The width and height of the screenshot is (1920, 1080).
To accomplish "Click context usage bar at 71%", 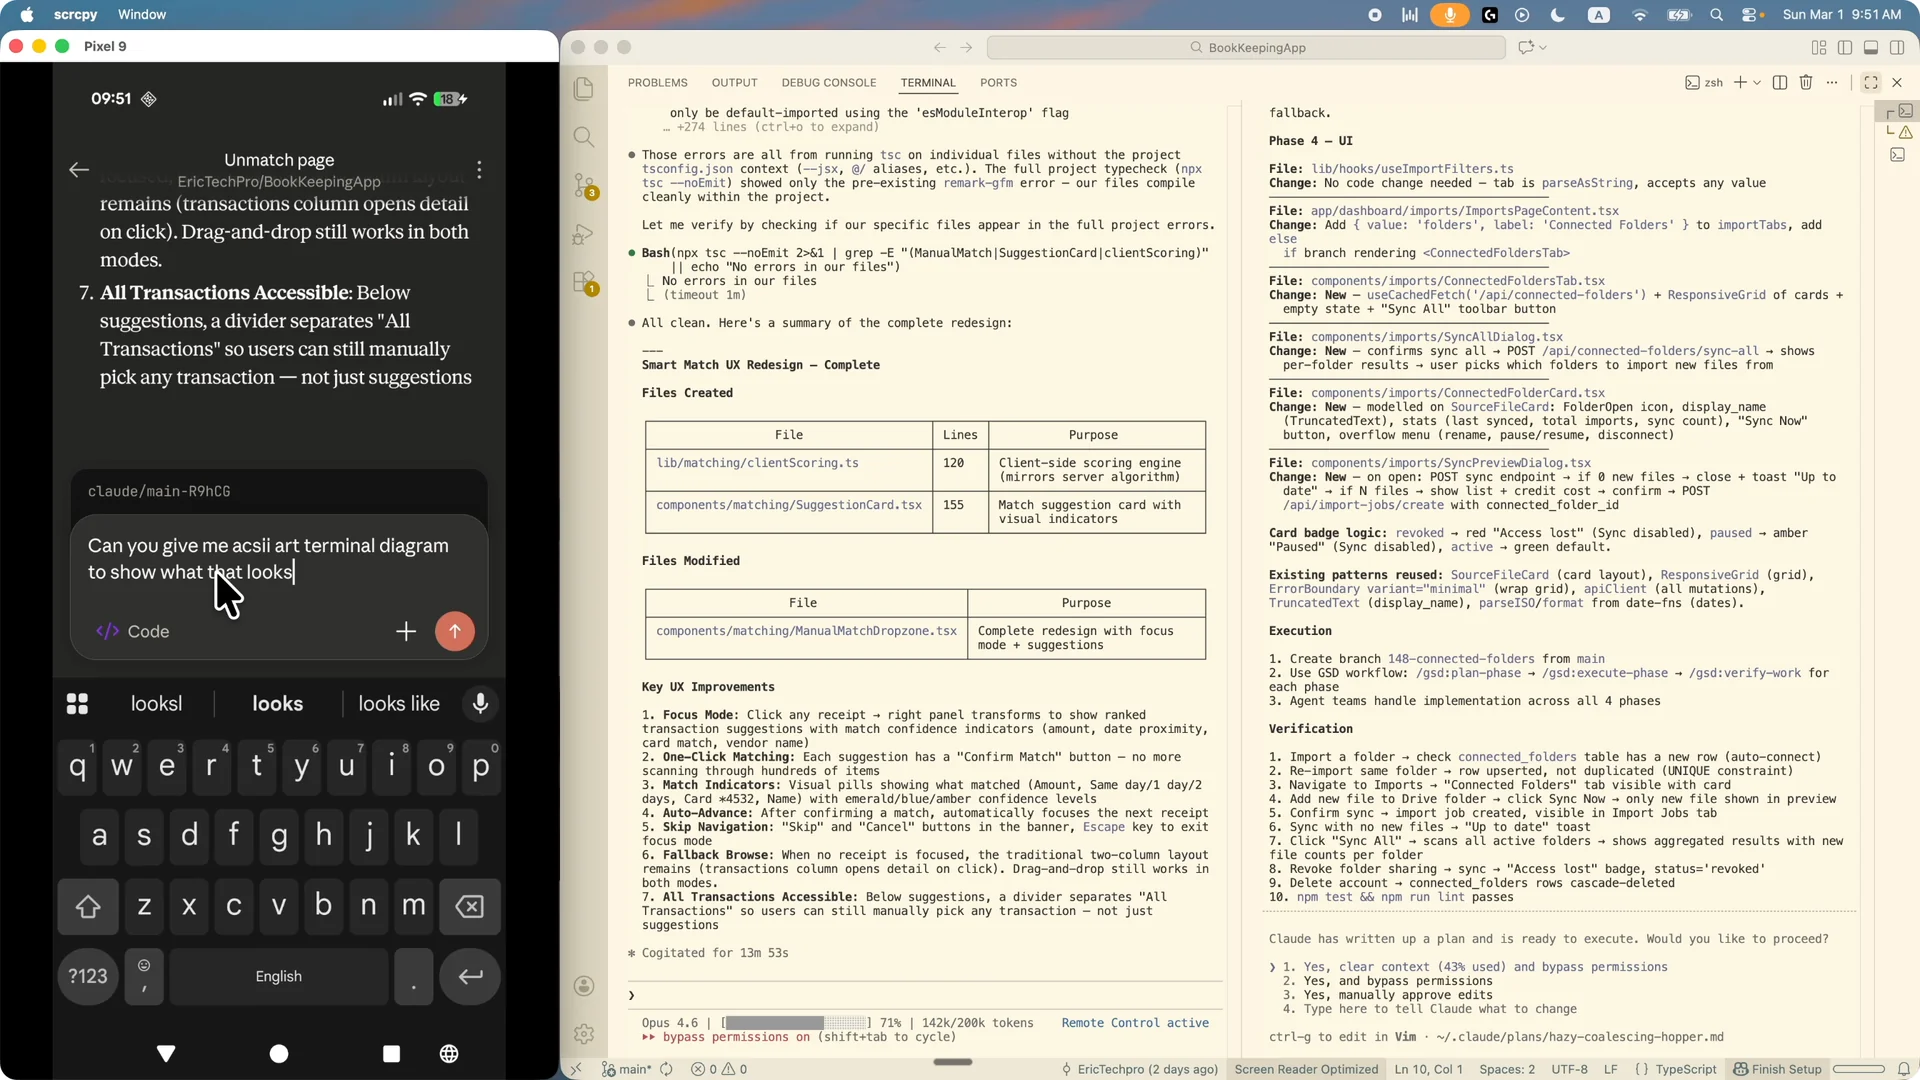I will (x=796, y=1023).
